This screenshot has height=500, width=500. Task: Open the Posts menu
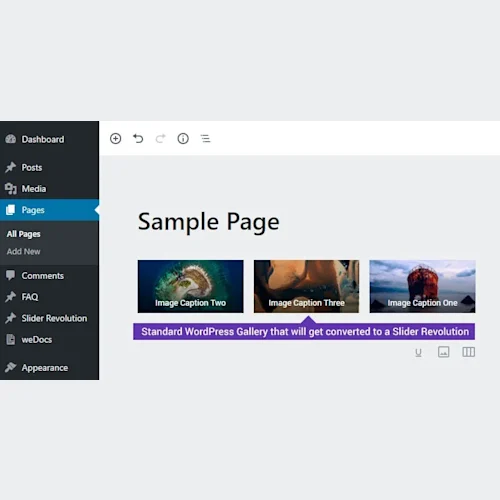pos(32,167)
